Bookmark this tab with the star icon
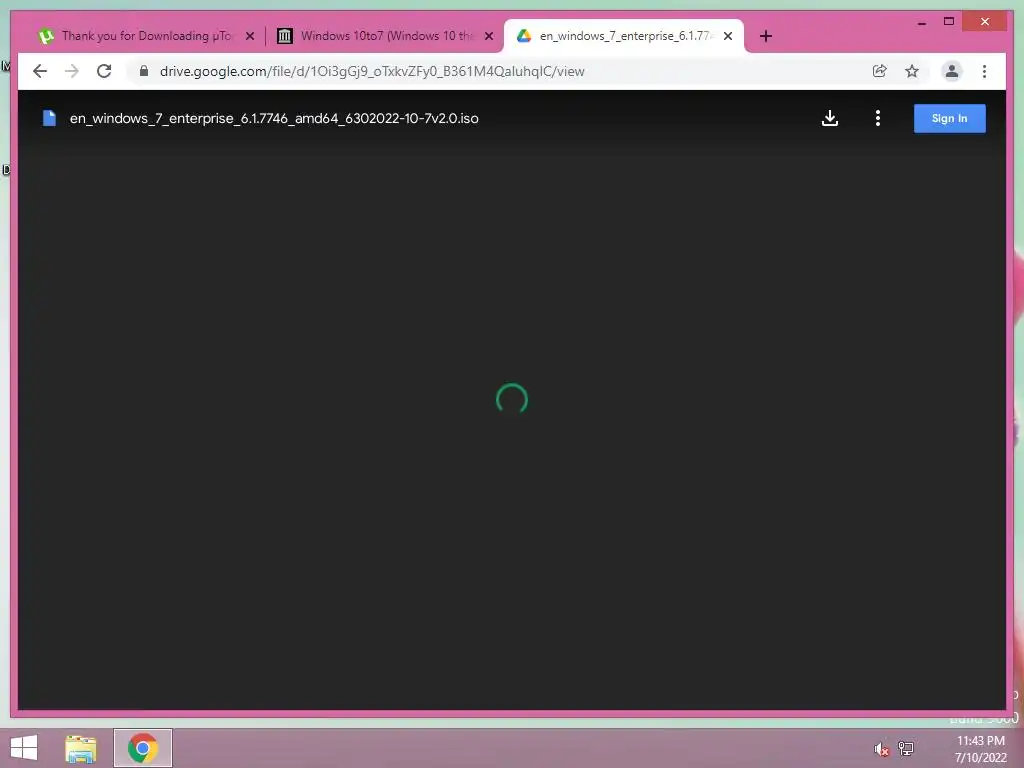 (x=912, y=71)
